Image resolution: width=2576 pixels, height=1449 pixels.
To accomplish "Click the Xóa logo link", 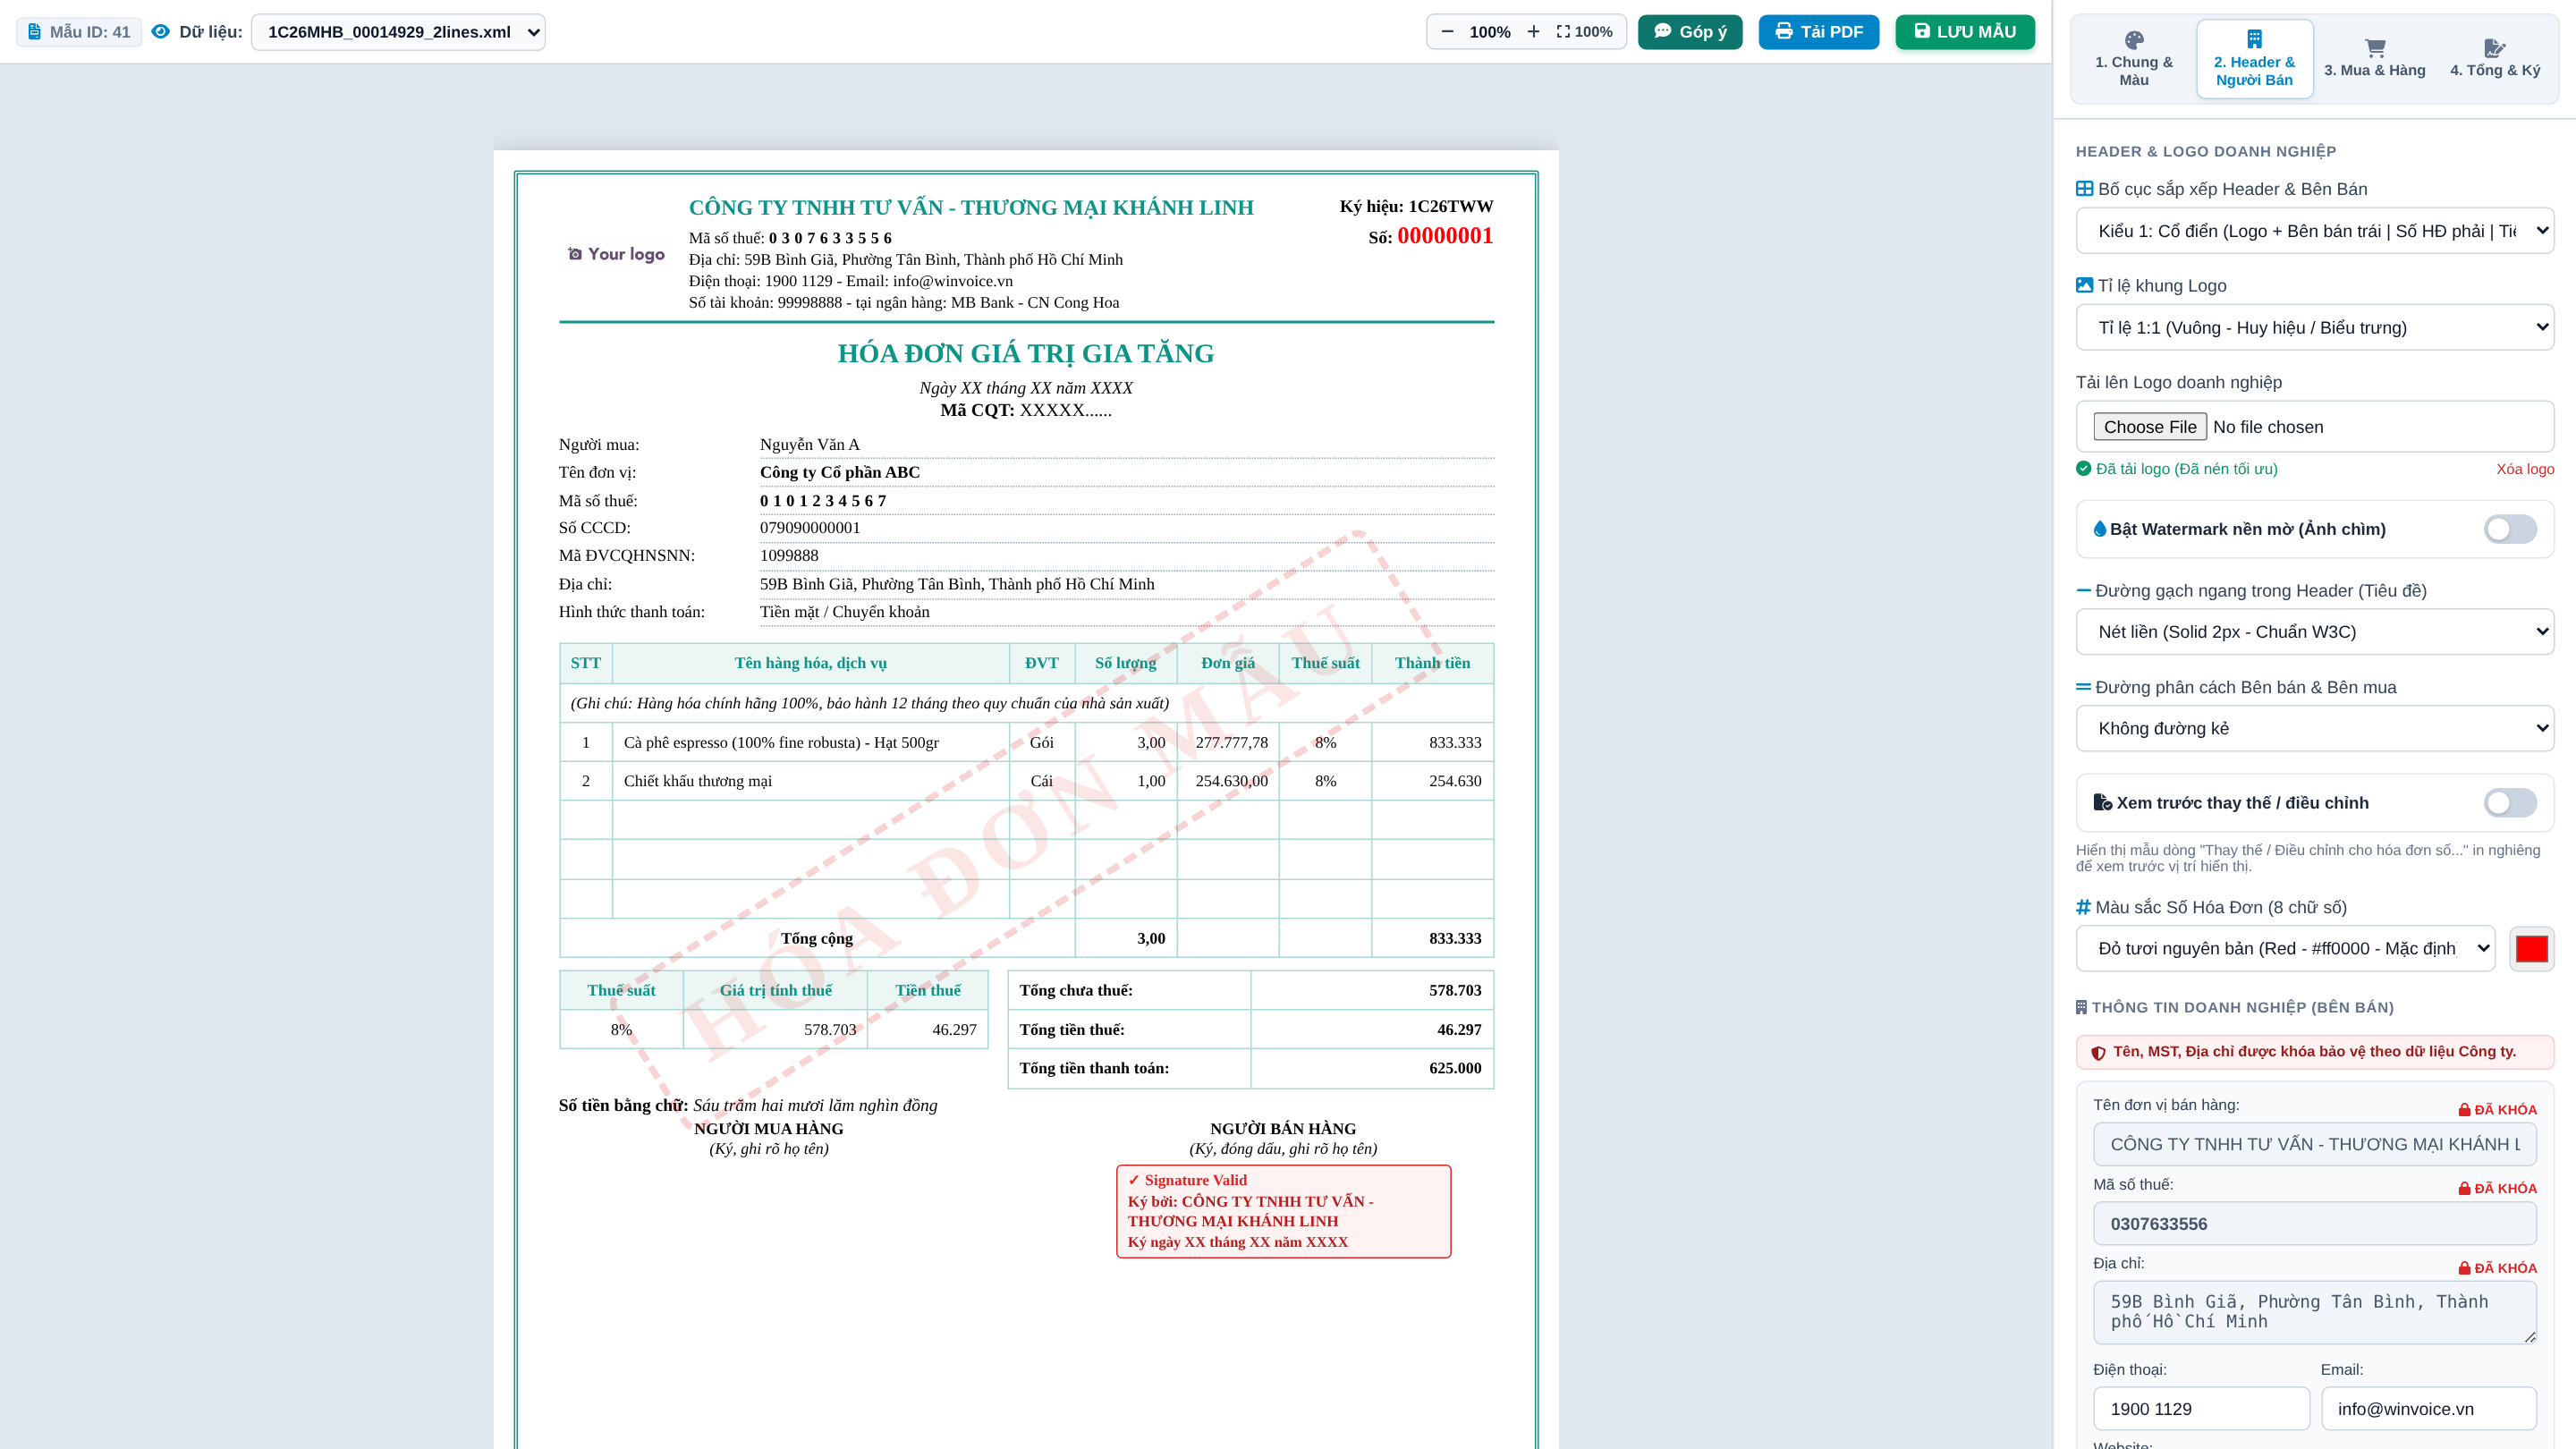I will [2525, 469].
